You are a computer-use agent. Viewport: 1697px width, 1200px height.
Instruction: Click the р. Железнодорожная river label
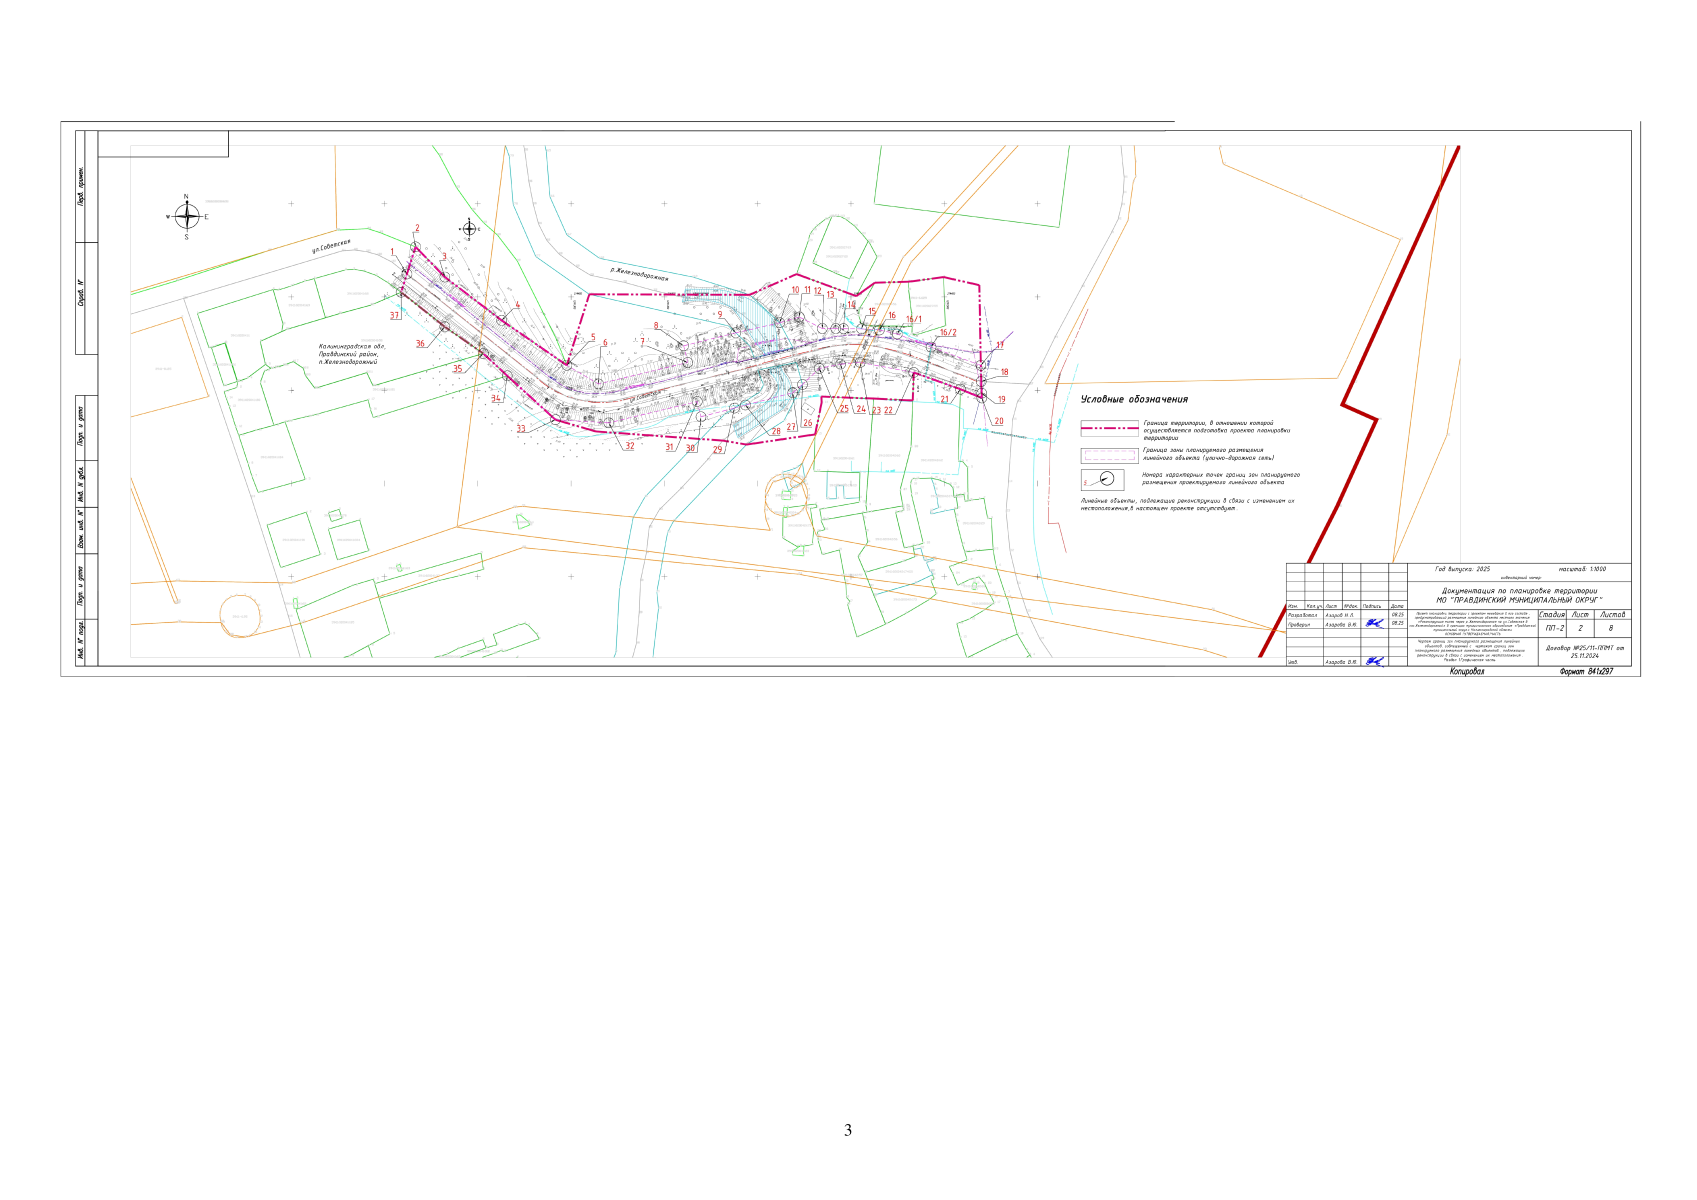click(x=638, y=274)
